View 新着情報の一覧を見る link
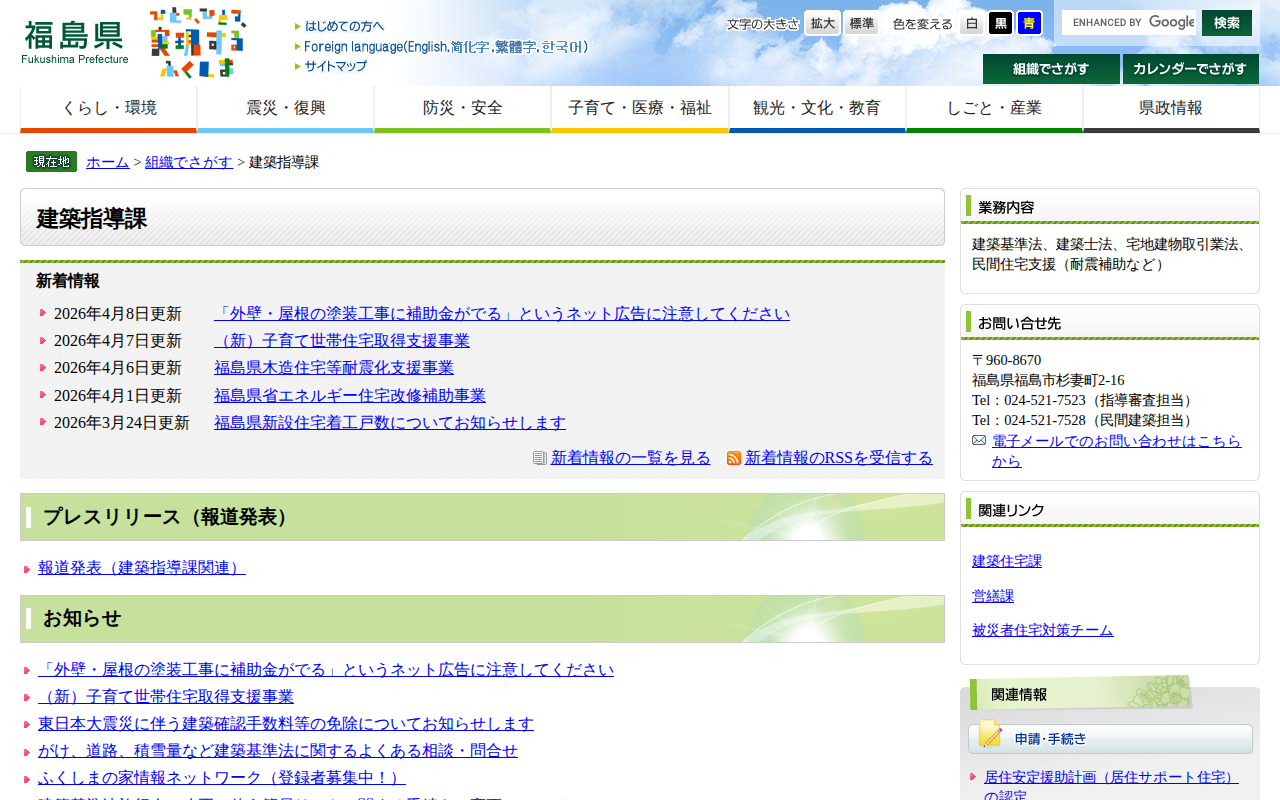Screen dimensions: 1280x800 tap(631, 458)
